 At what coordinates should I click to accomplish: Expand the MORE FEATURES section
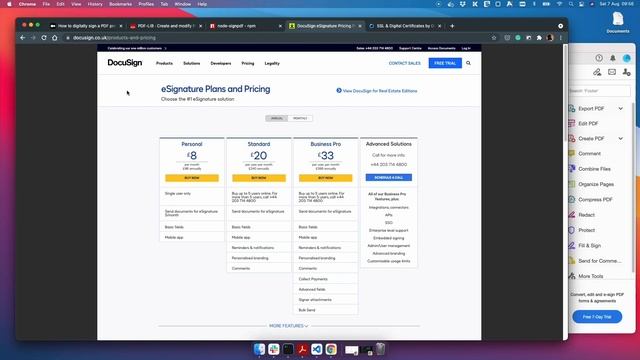coord(288,326)
